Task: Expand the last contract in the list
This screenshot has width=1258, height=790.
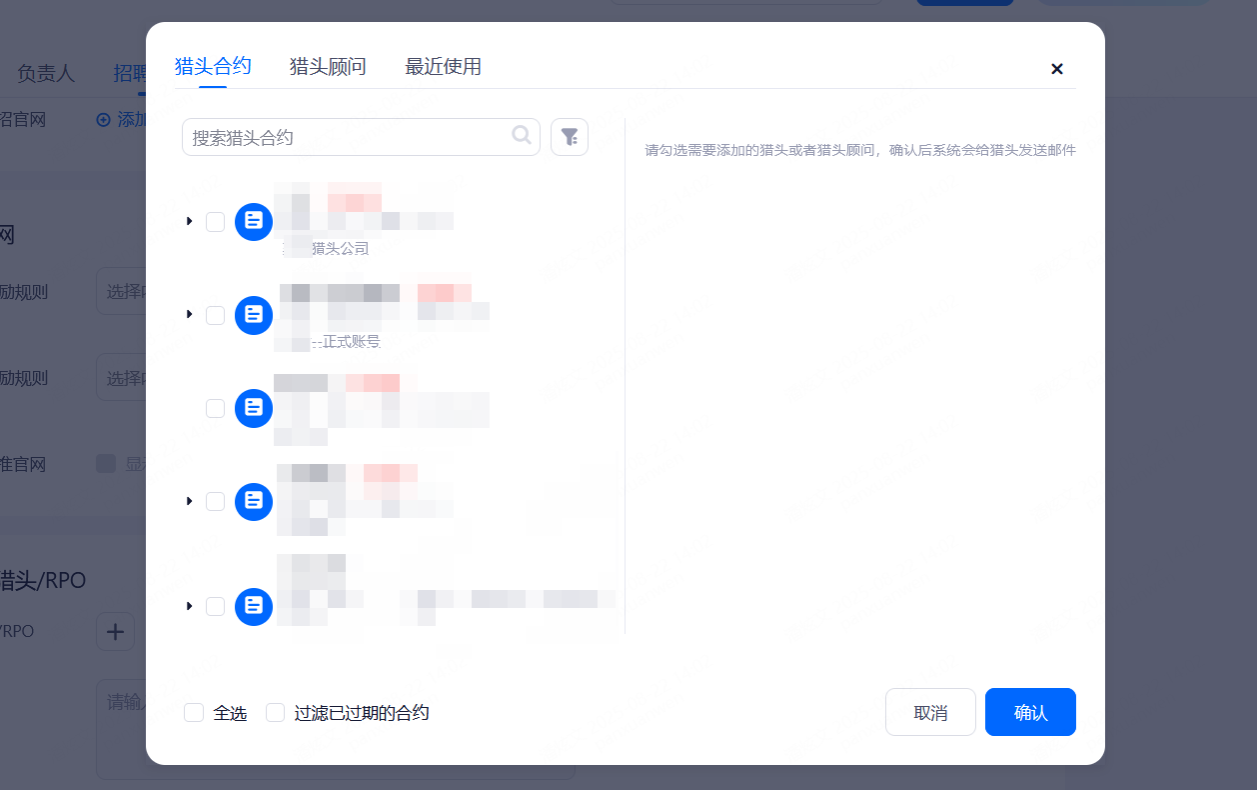Action: (x=189, y=606)
